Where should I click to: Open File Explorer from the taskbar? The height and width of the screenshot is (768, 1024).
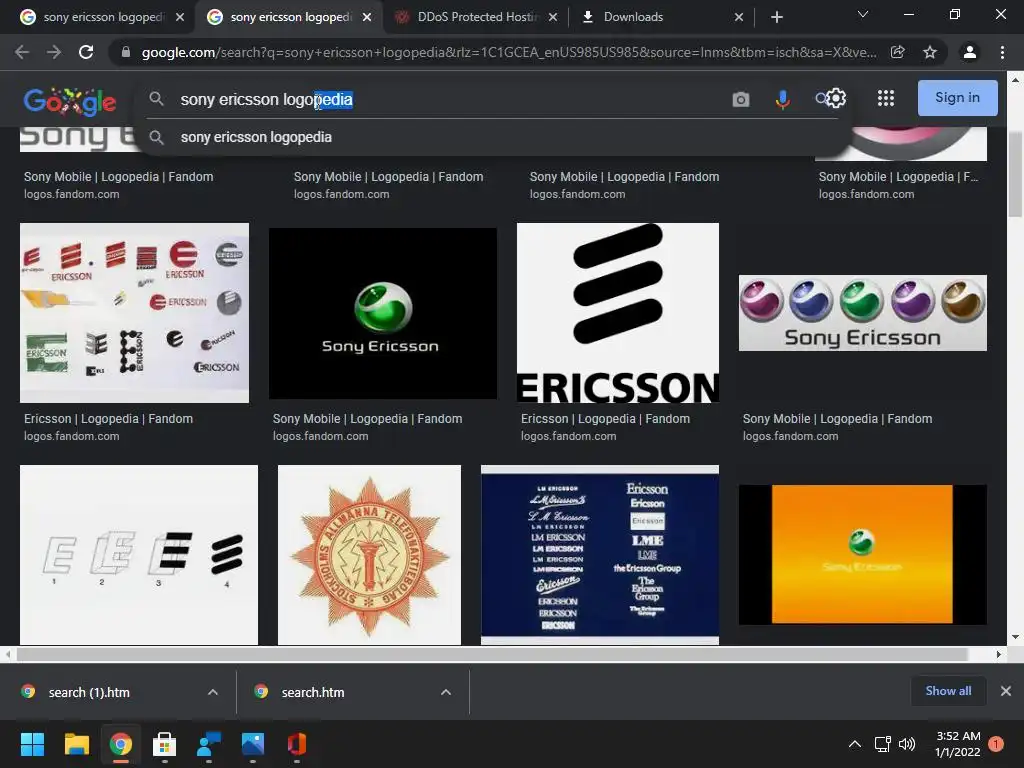76,744
